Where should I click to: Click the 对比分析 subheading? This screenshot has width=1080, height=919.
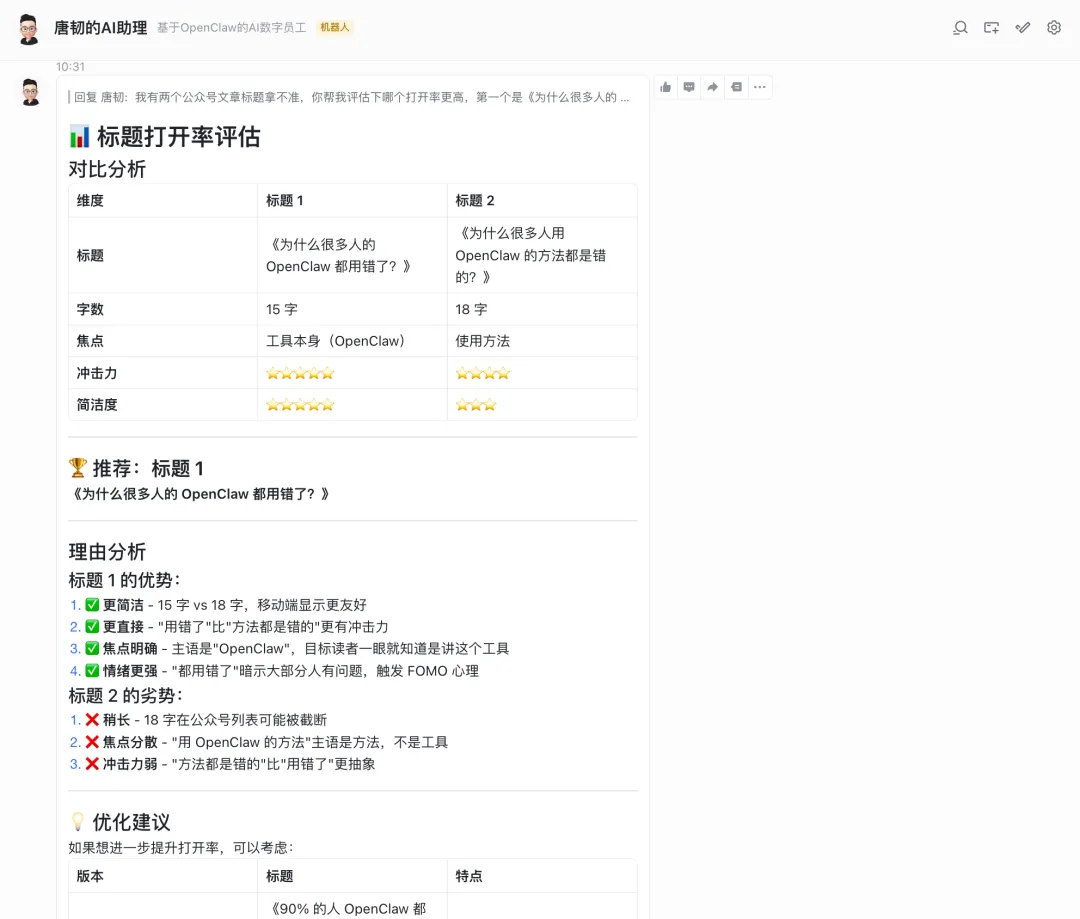click(x=107, y=169)
